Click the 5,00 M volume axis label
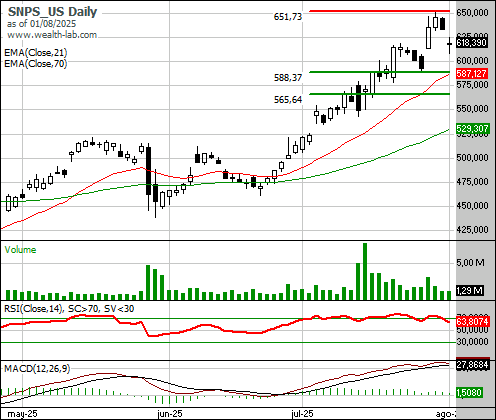Screen dimensions: 496x420 (470, 263)
